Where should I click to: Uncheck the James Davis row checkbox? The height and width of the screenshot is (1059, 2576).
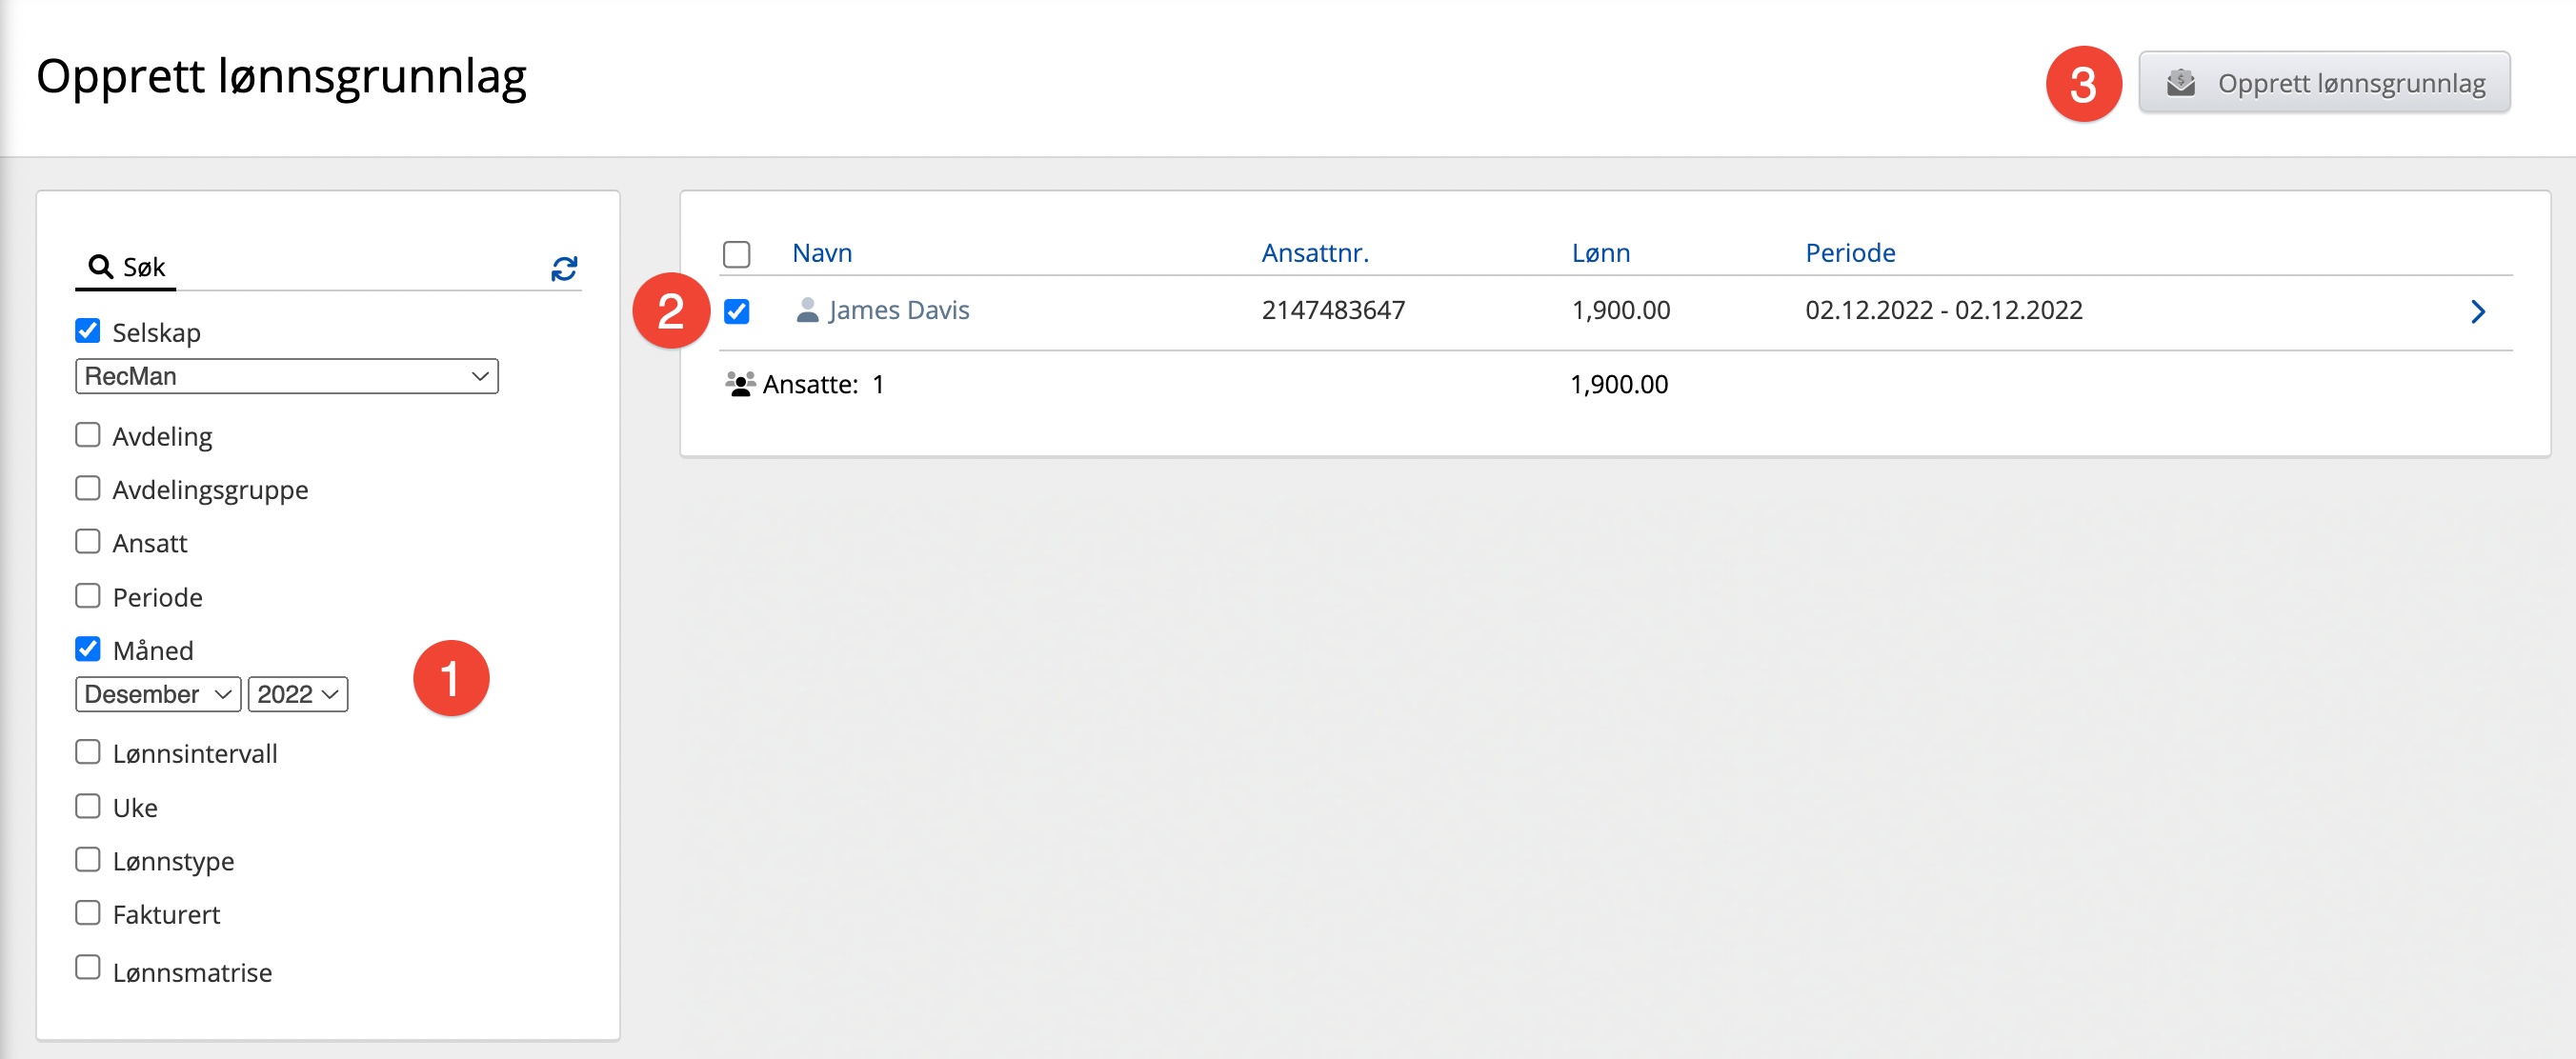(737, 311)
